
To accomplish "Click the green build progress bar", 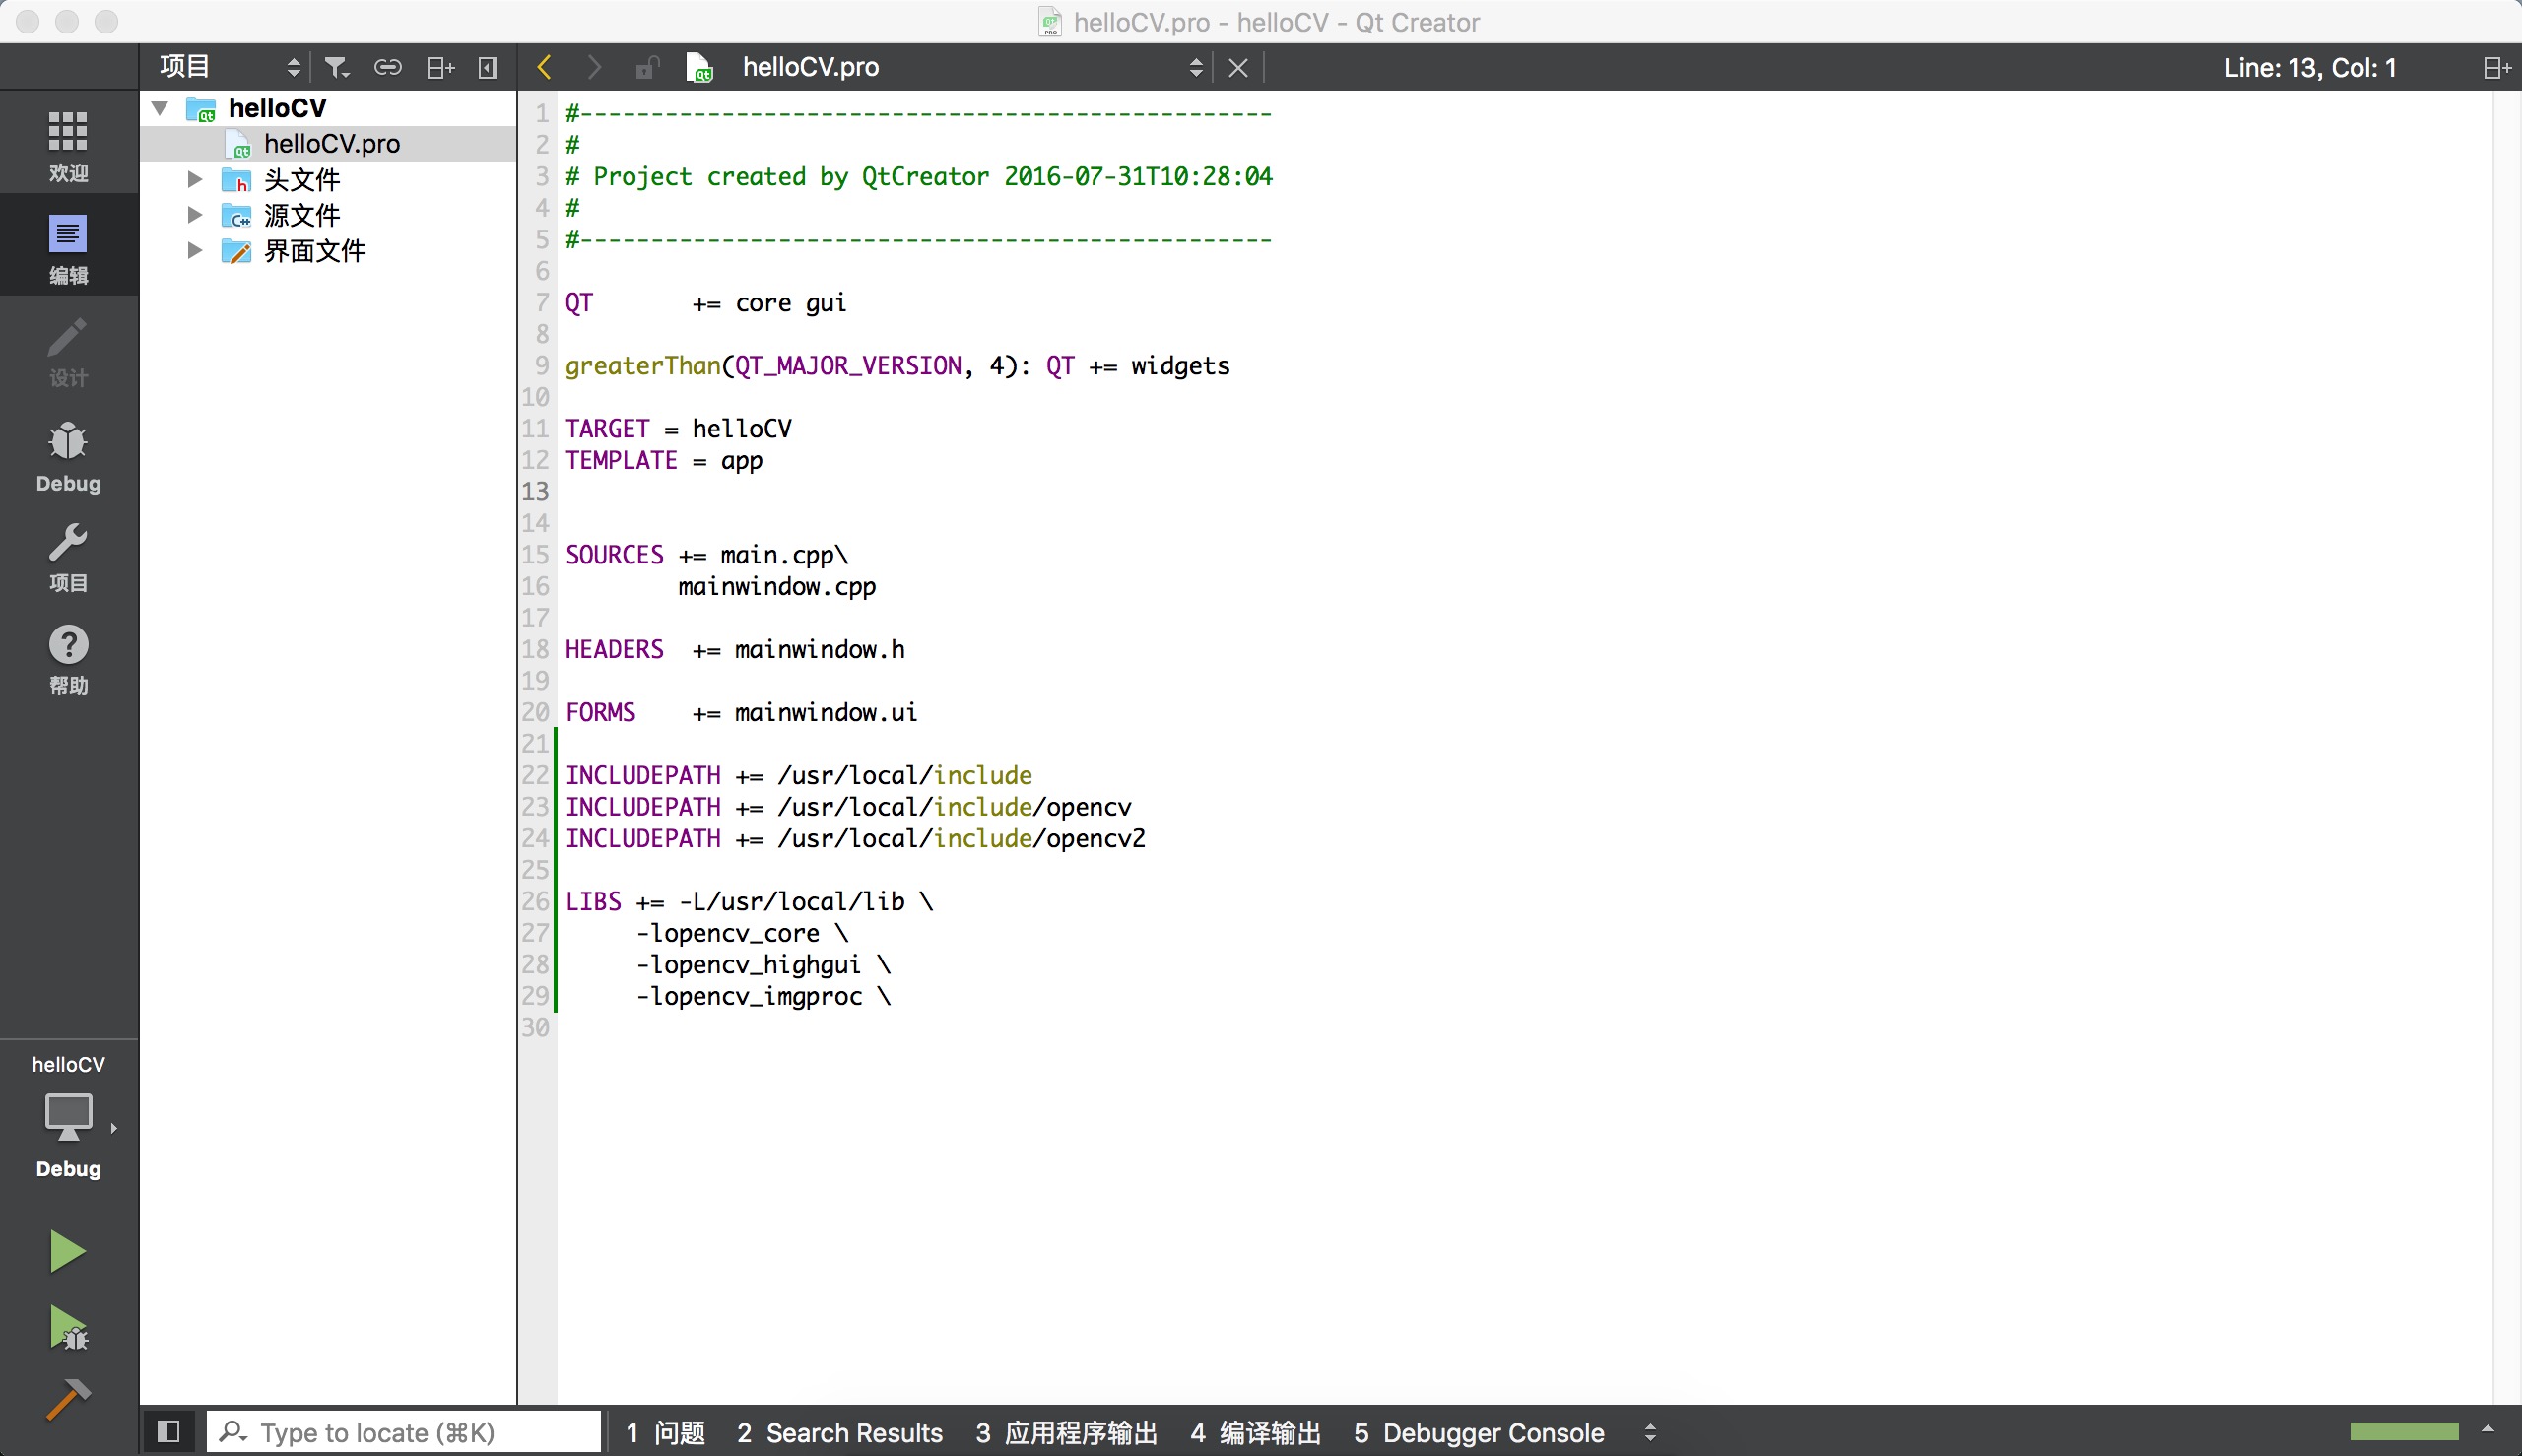I will pyautogui.click(x=2404, y=1431).
